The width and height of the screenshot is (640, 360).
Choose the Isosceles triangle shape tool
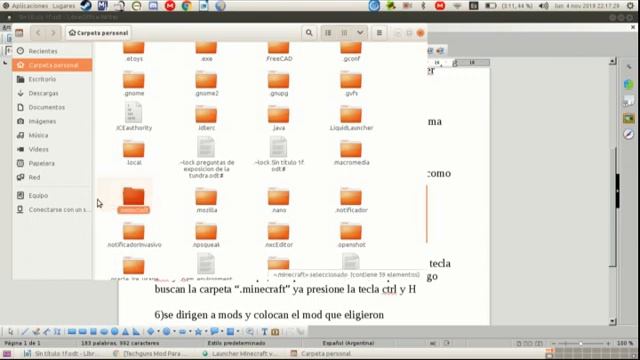click(x=125, y=332)
